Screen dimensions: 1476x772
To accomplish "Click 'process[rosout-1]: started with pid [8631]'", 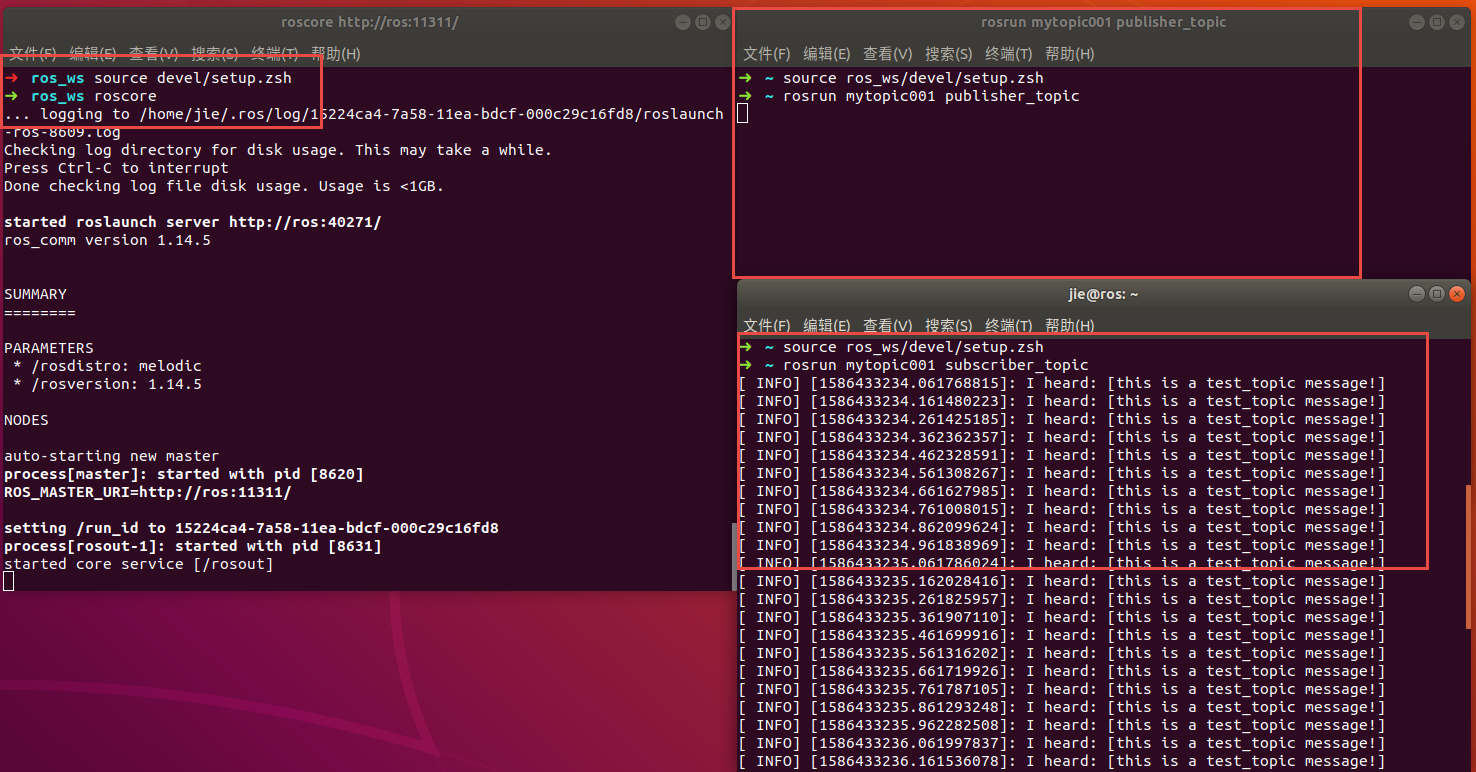I will [x=193, y=546].
